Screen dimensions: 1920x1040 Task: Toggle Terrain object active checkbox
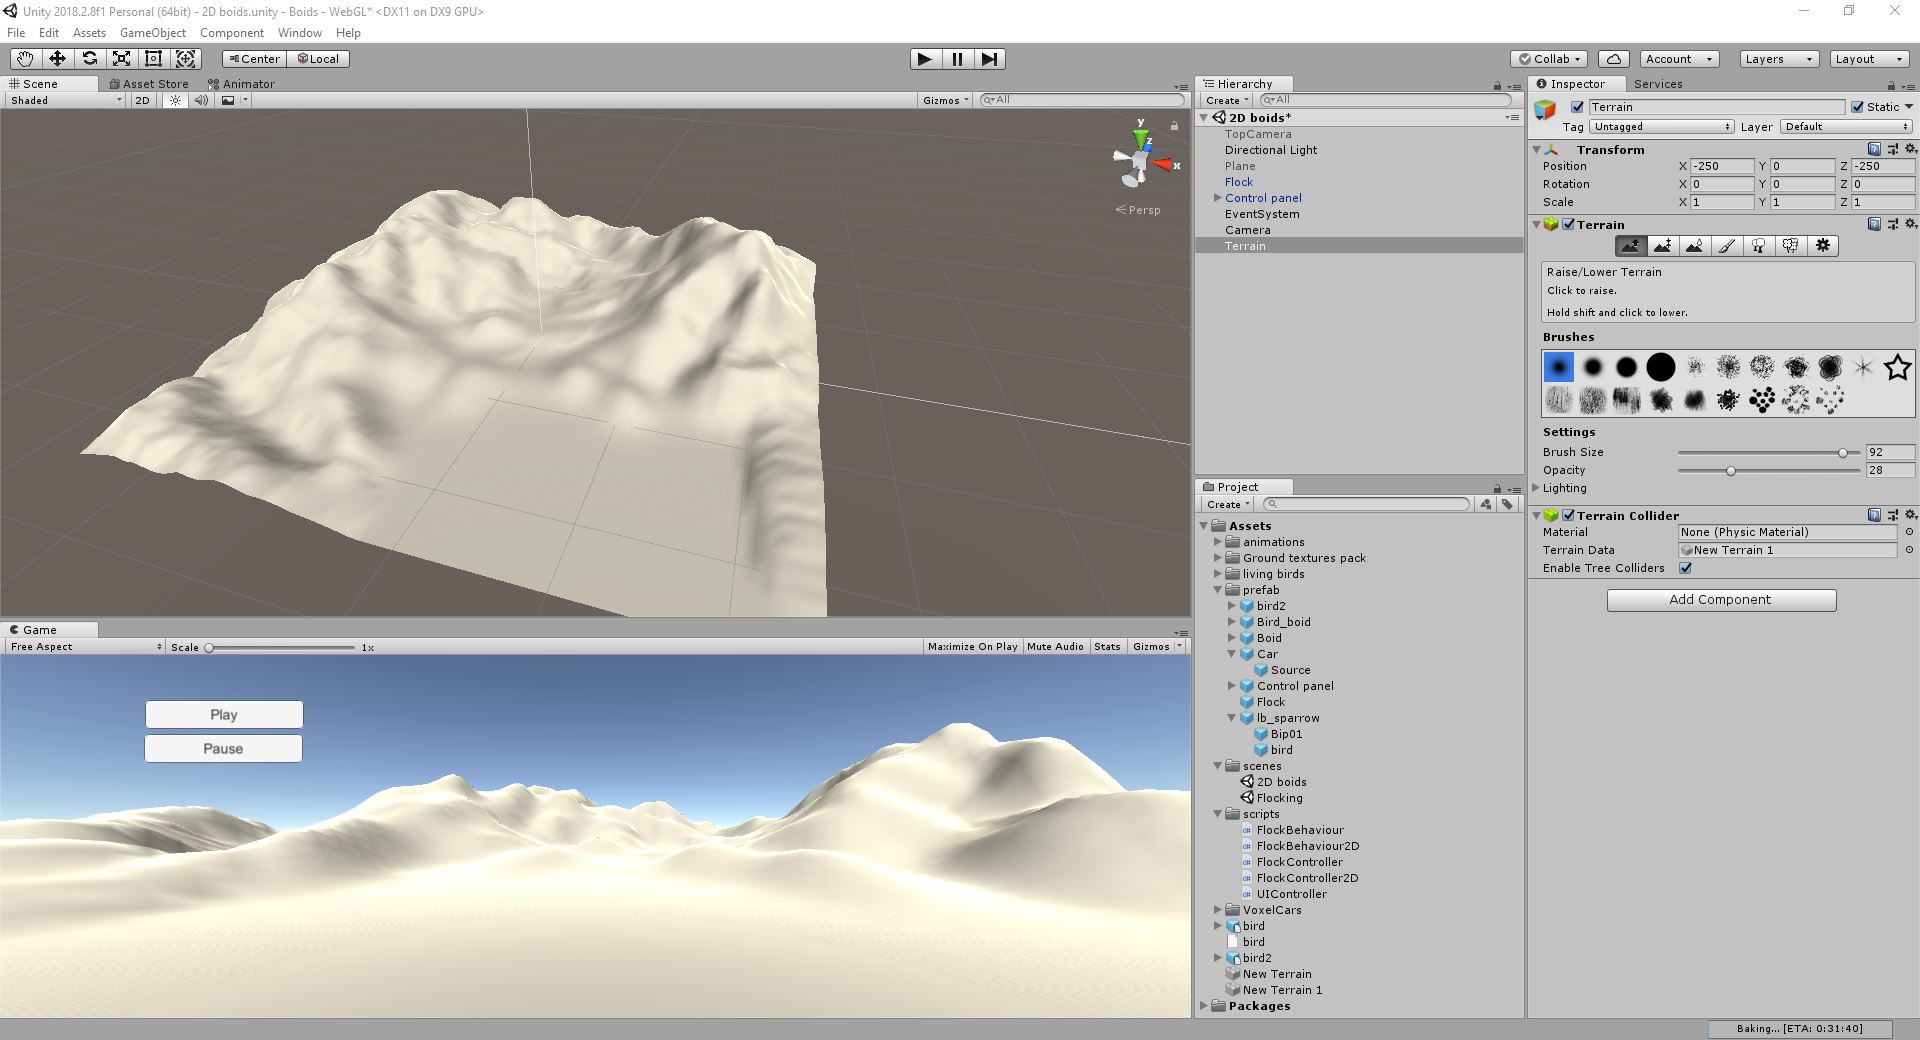coord(1578,107)
